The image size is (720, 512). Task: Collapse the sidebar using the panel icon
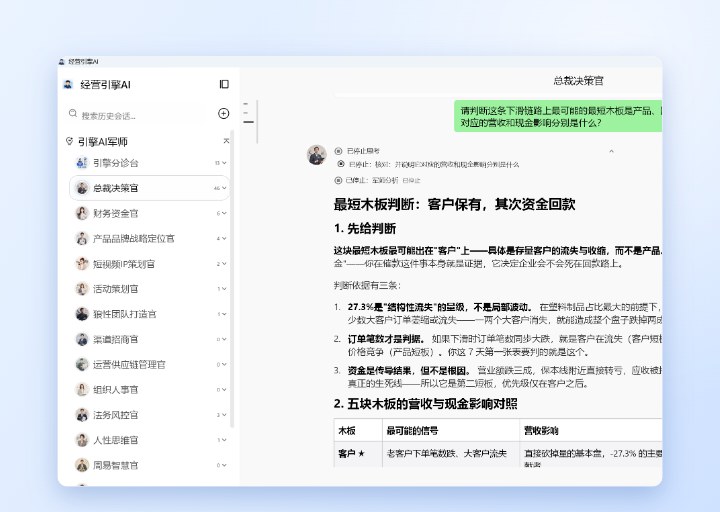[224, 84]
